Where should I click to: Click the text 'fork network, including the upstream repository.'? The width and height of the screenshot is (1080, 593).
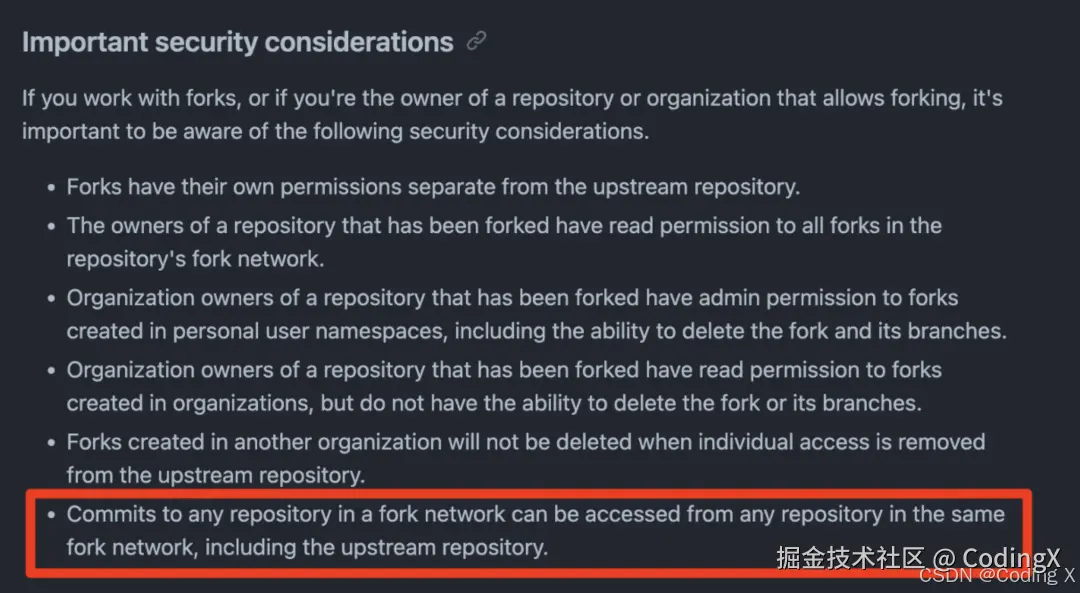[x=307, y=547]
